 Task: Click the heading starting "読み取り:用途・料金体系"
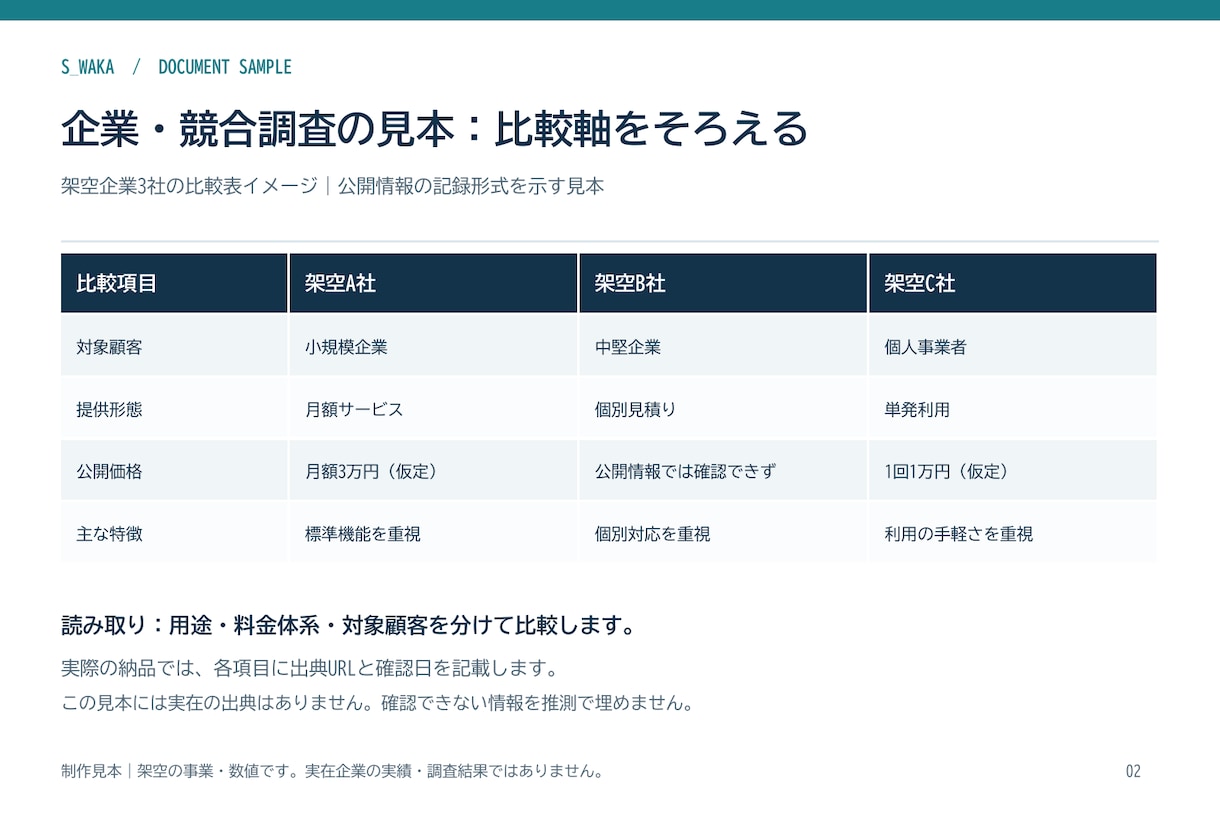point(349,626)
